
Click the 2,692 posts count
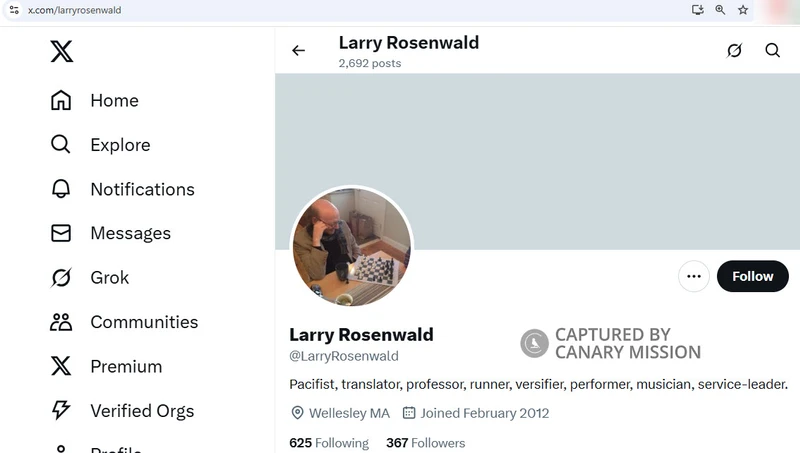[370, 63]
